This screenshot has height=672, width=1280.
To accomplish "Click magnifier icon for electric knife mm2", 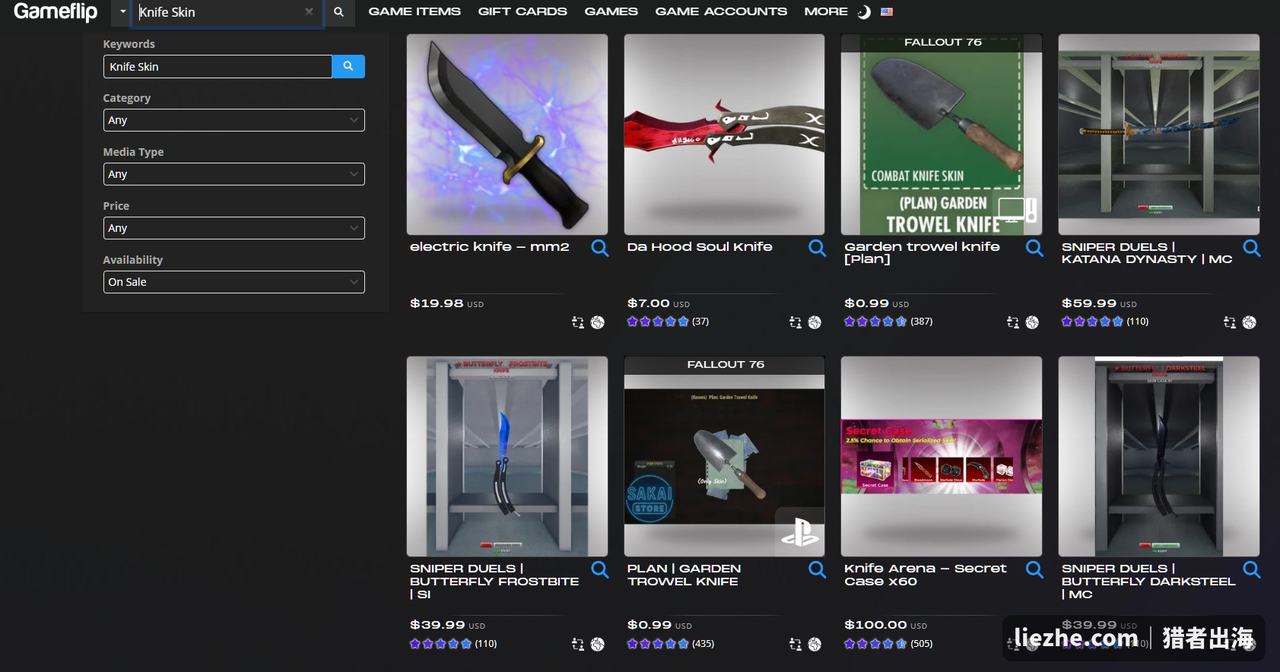I will click(x=599, y=248).
